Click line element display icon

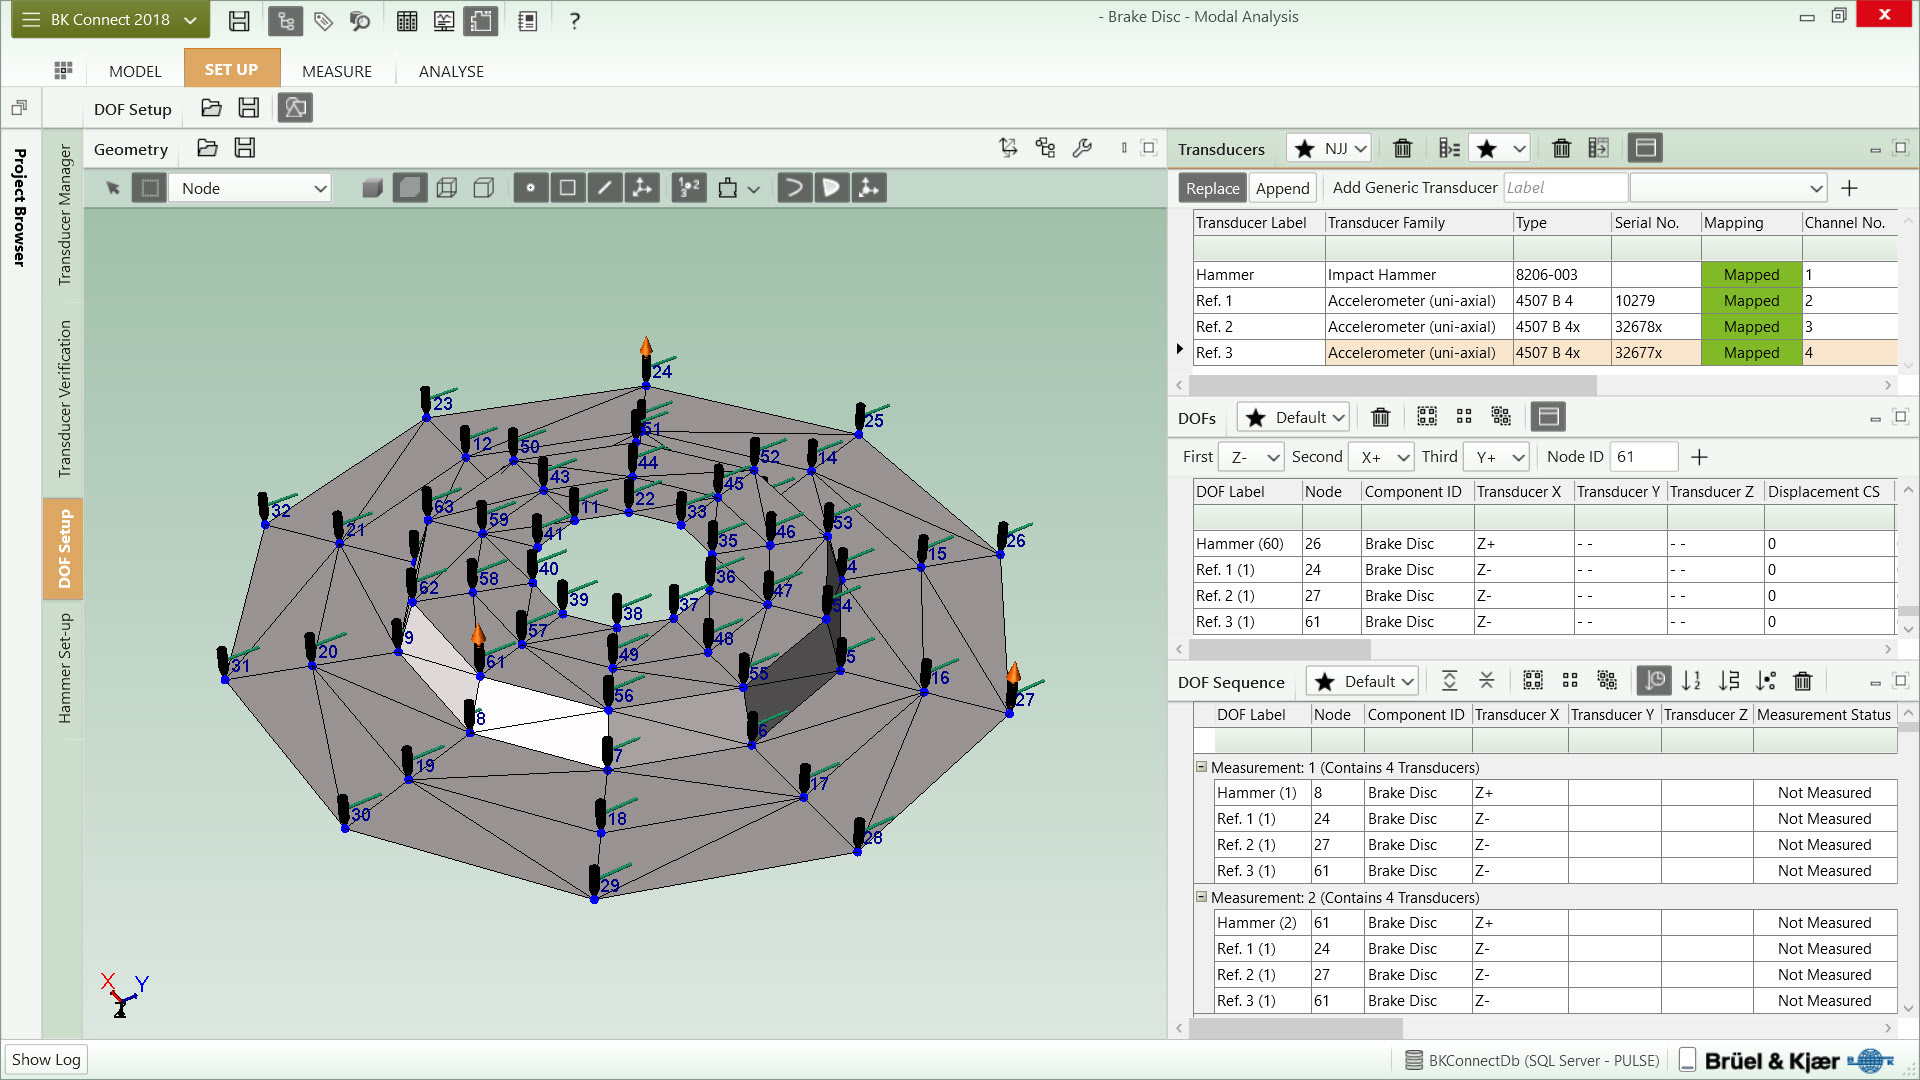click(605, 188)
